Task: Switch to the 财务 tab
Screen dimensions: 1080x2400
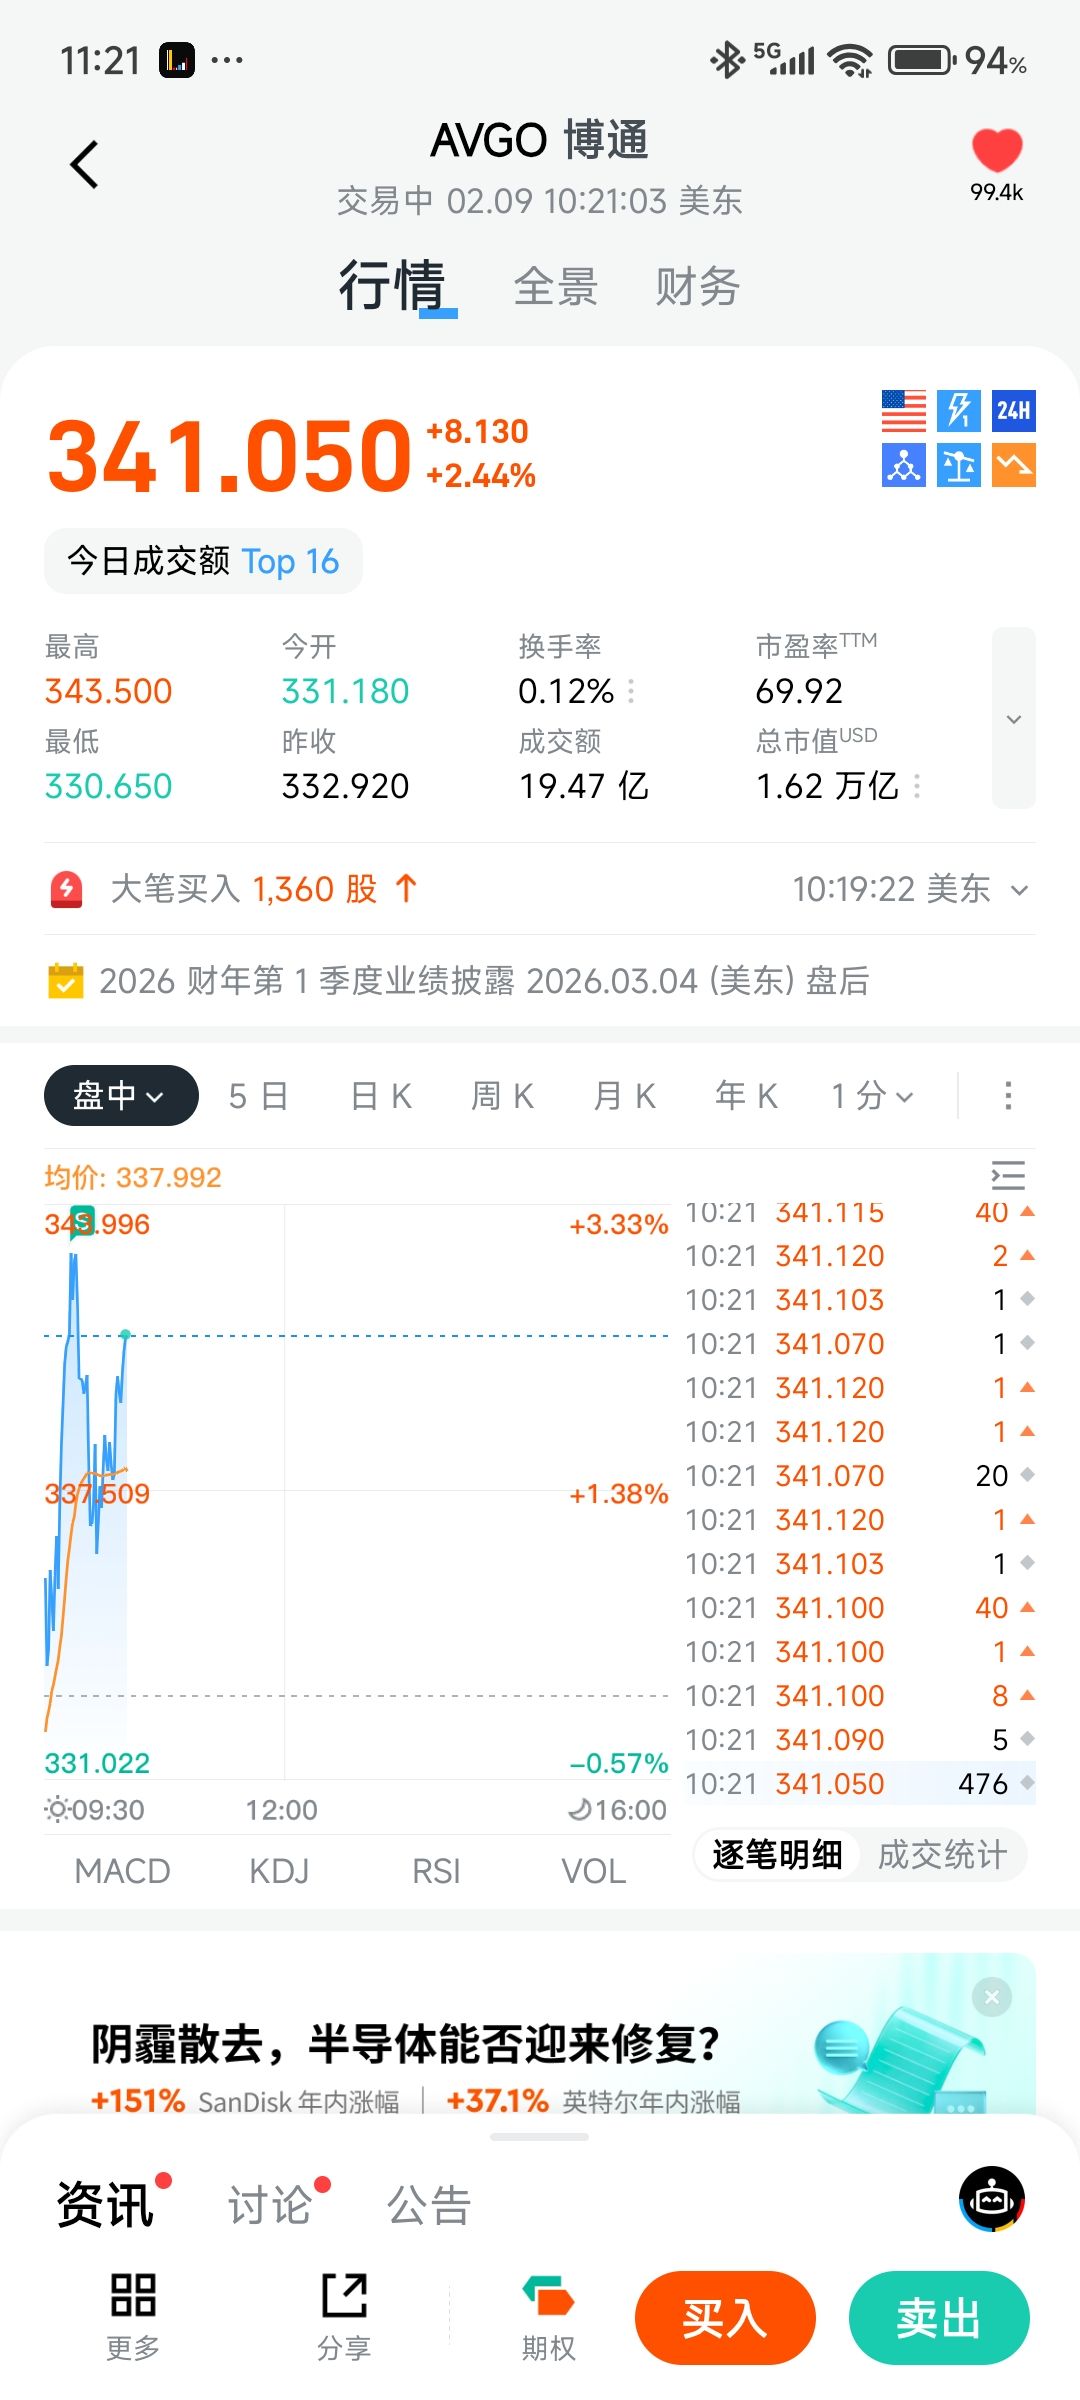Action: click(x=697, y=287)
